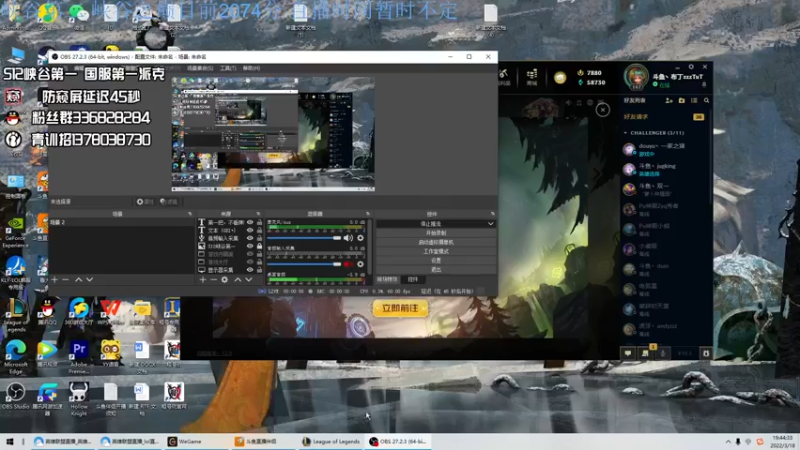800x450 pixels.
Task: Toggle lock on 显示器采集 source
Action: pos(260,270)
